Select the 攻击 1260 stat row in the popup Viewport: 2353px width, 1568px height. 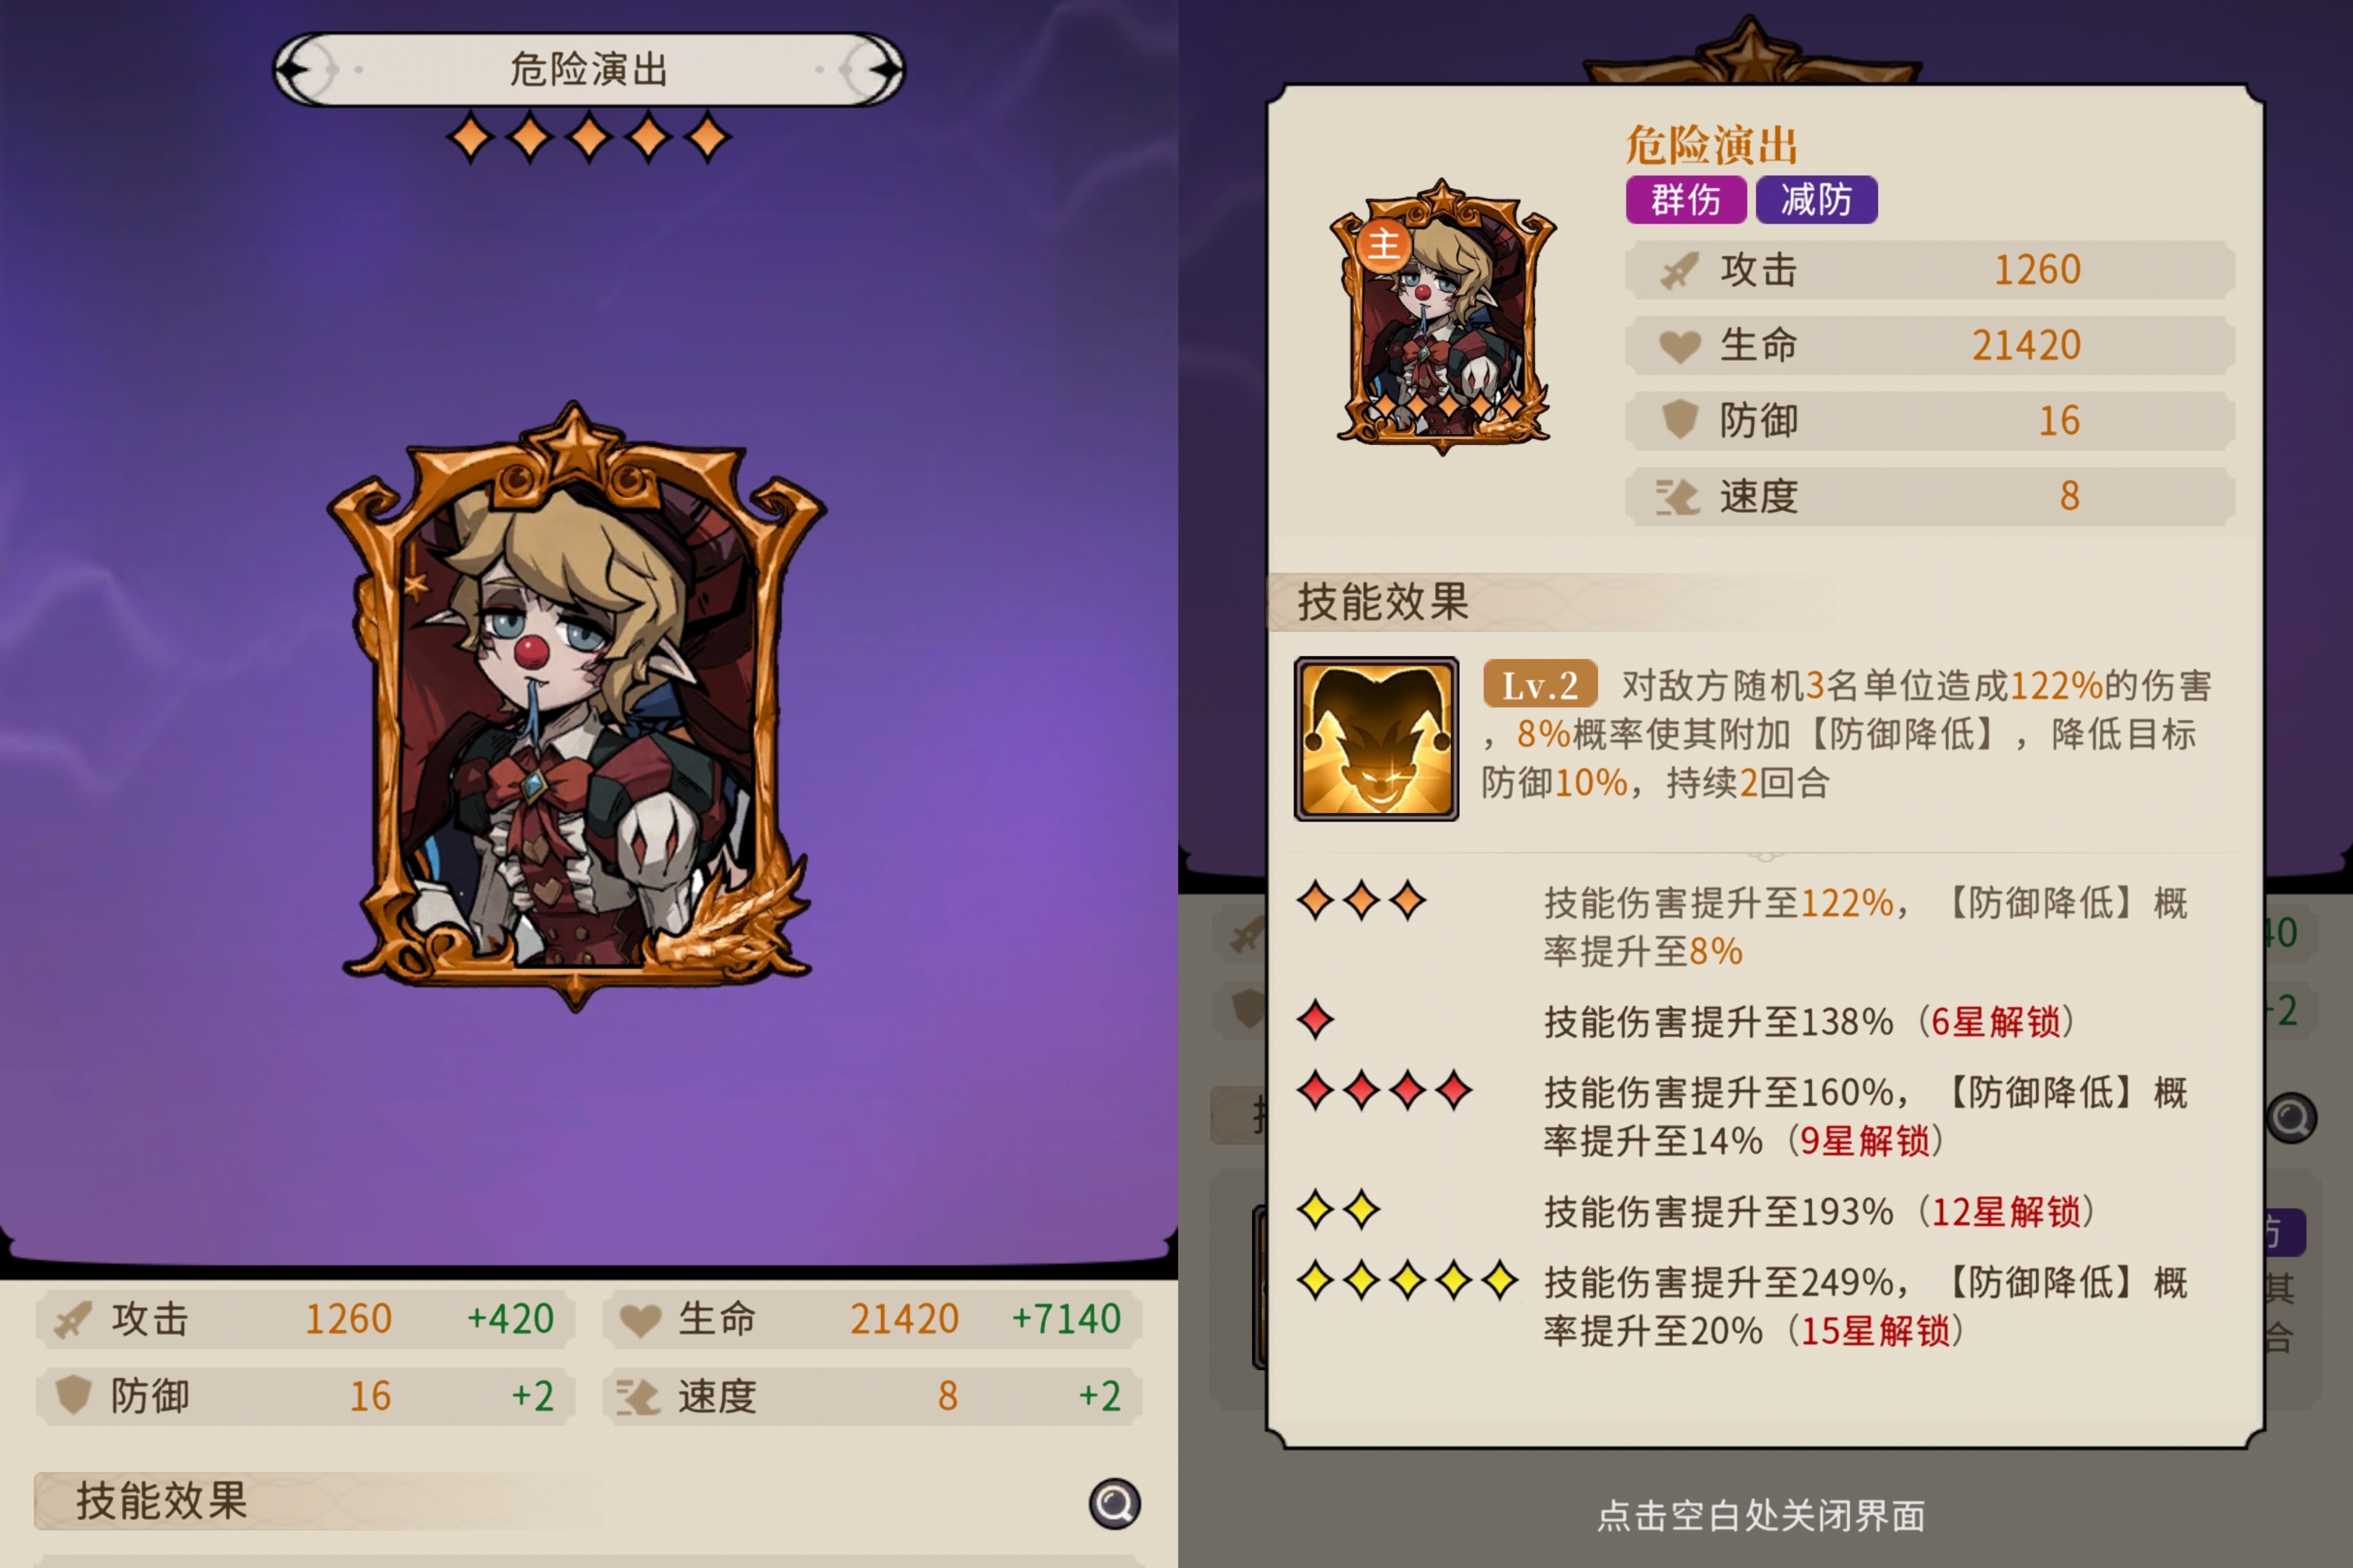click(1930, 270)
